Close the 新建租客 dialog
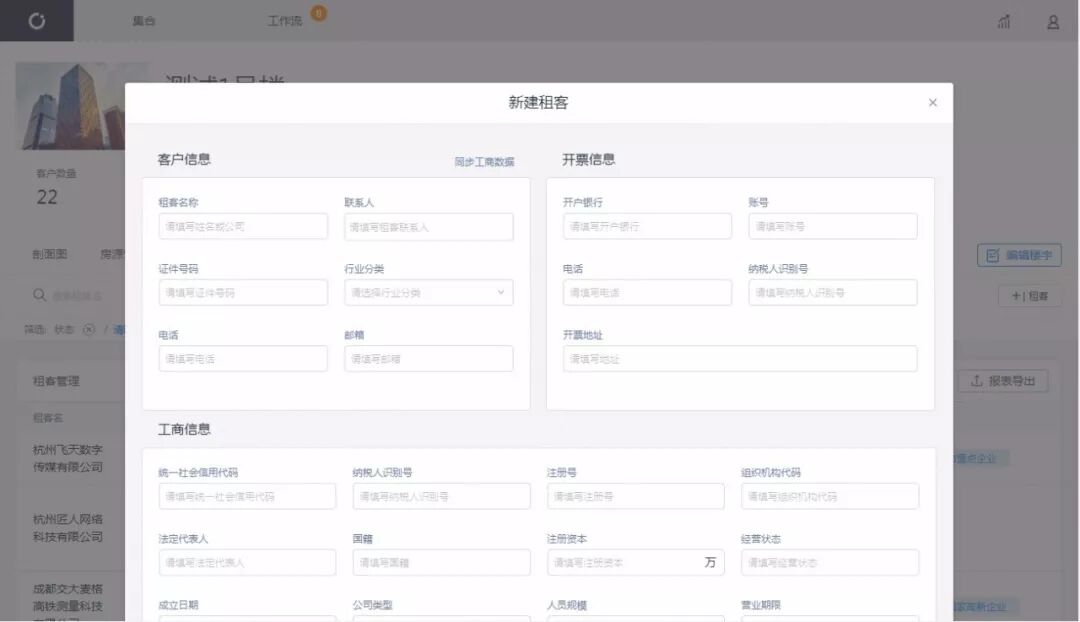 tap(933, 103)
